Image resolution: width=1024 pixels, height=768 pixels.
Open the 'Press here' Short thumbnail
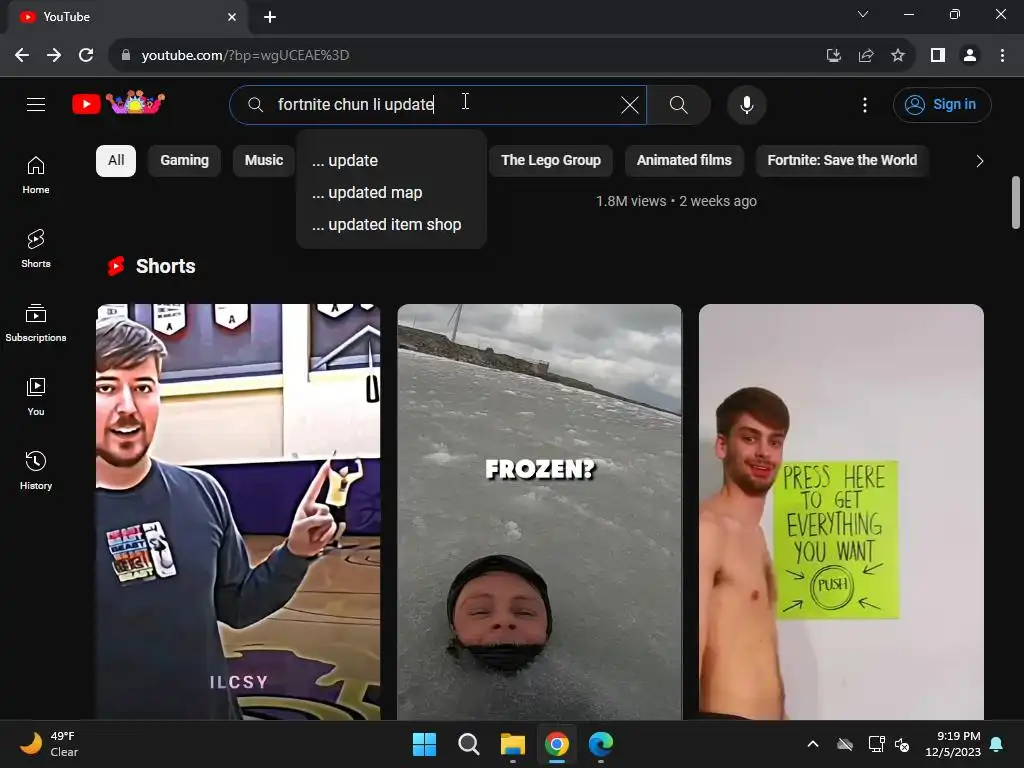841,512
